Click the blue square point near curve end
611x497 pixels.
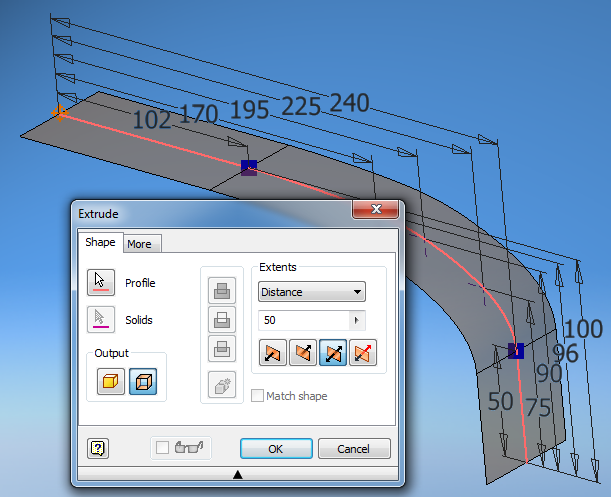point(516,351)
